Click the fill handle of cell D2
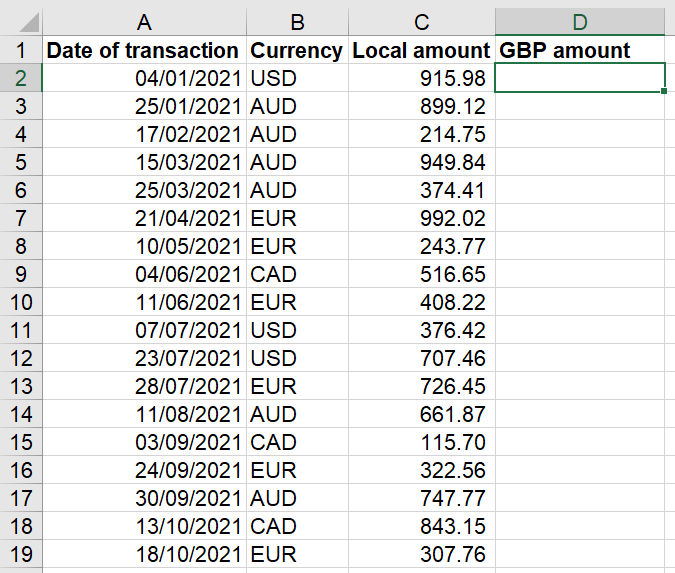 664,91
